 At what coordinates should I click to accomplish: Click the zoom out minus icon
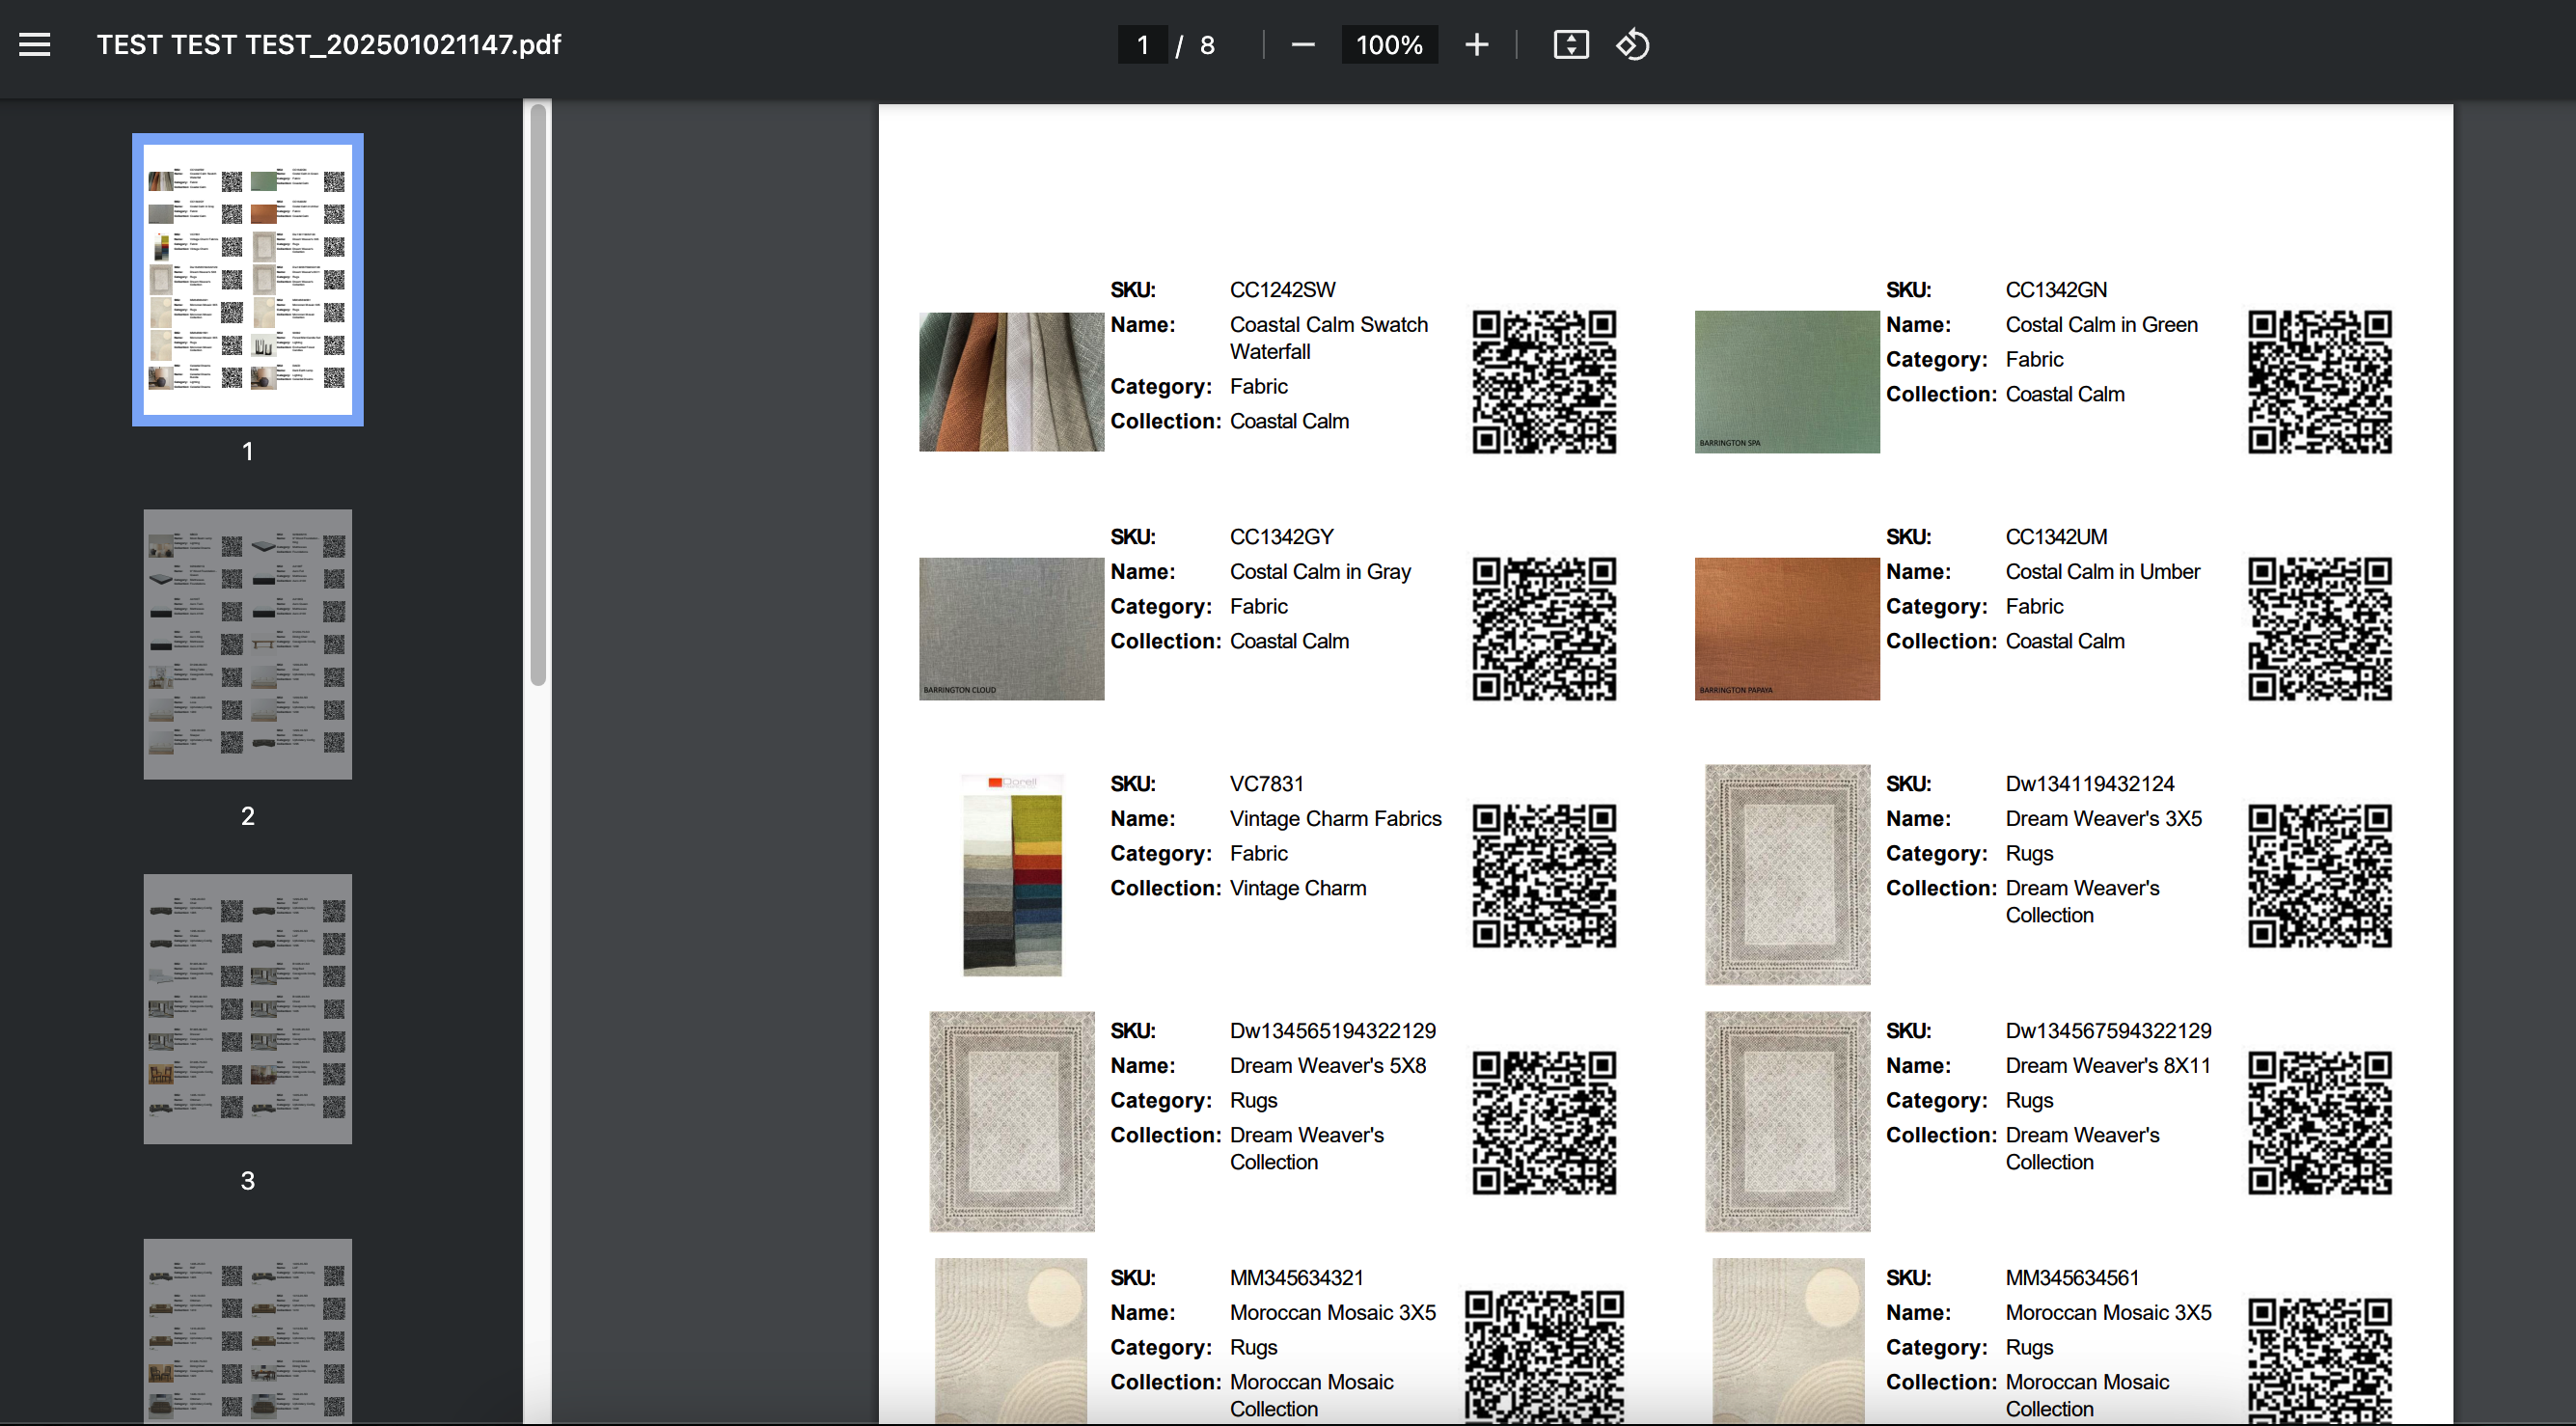[x=1302, y=45]
